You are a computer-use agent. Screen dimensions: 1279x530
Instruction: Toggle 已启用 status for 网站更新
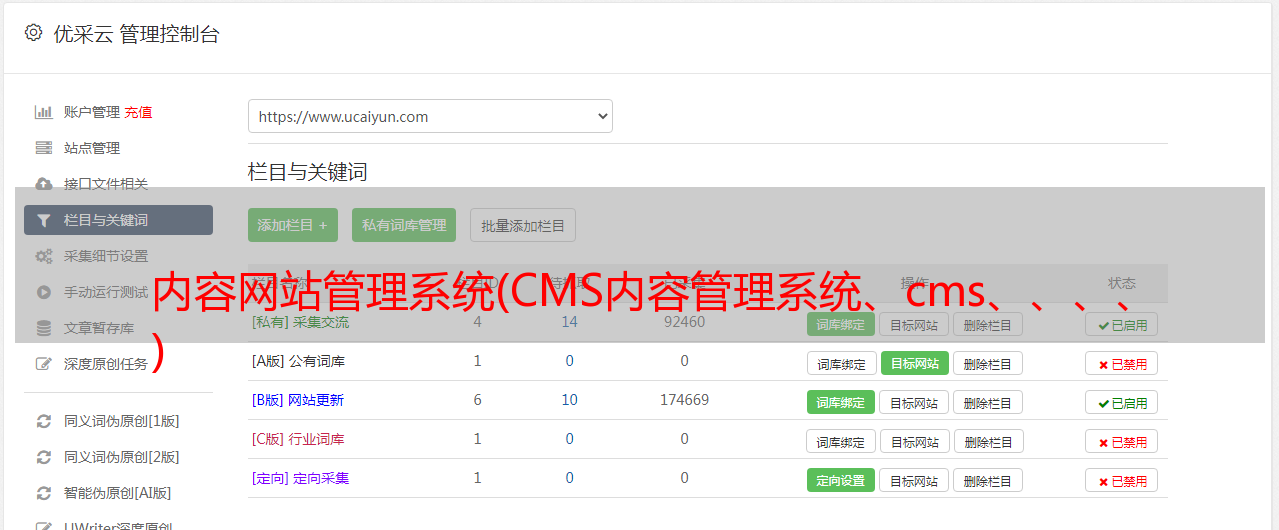click(x=1122, y=402)
